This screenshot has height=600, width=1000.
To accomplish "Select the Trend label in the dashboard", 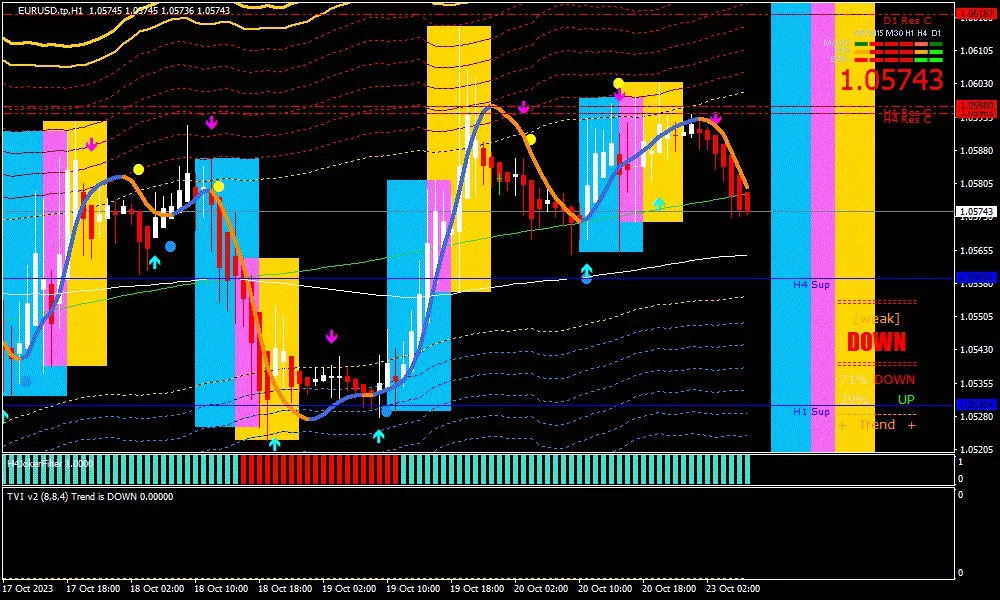I will 877,425.
